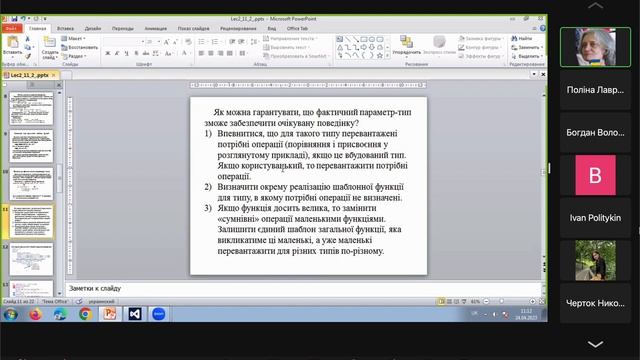Expand shapes gallery More arrow
Viewport: 640px width, 360px height.
click(x=388, y=56)
